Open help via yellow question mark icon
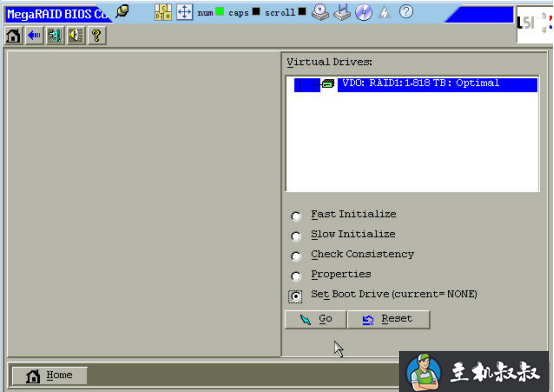This screenshot has width=554, height=392. [x=97, y=35]
